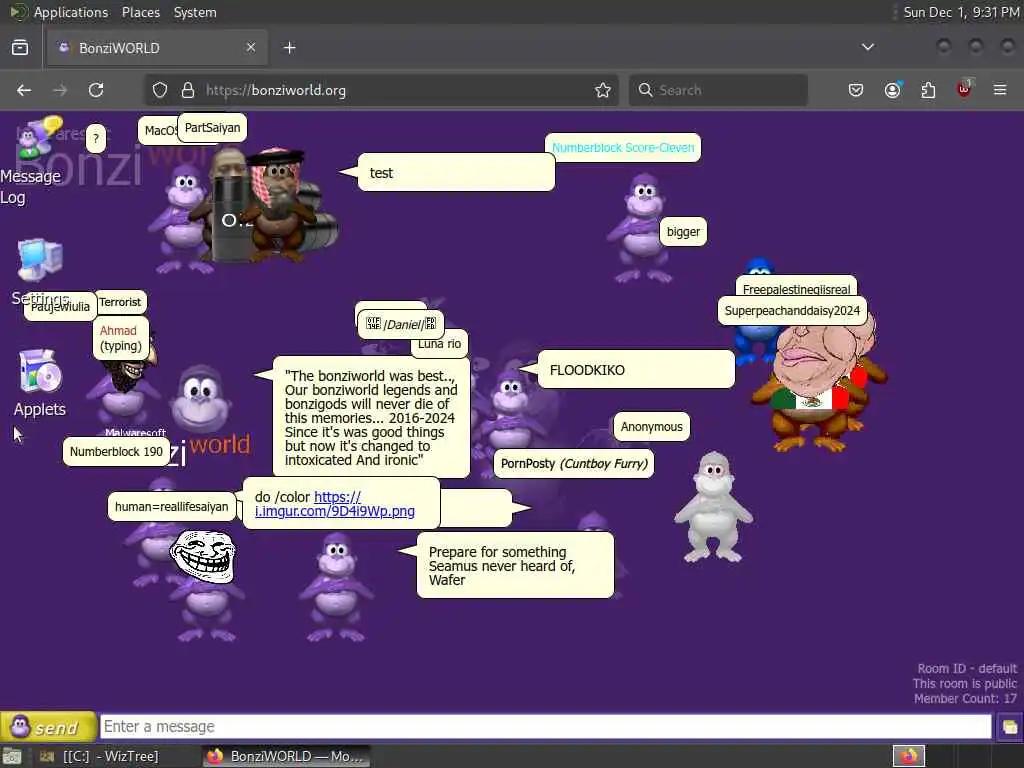1024x768 pixels.
Task: Bookmark this page with the star
Action: click(603, 90)
